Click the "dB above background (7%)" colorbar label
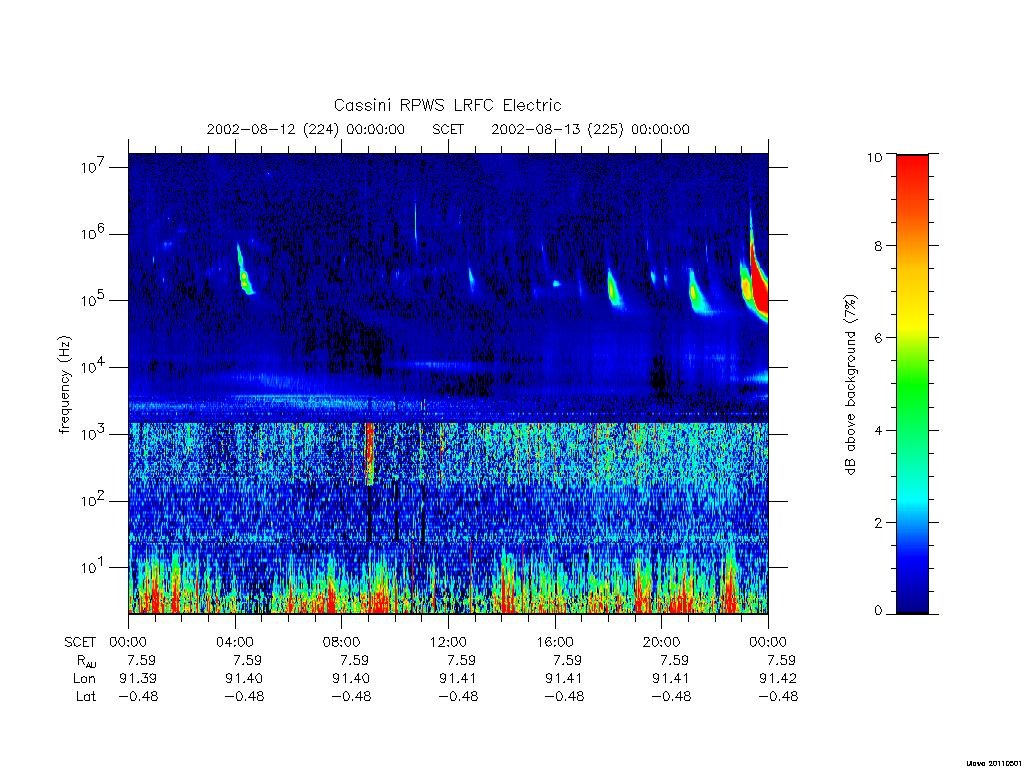The height and width of the screenshot is (768, 1024). click(850, 385)
